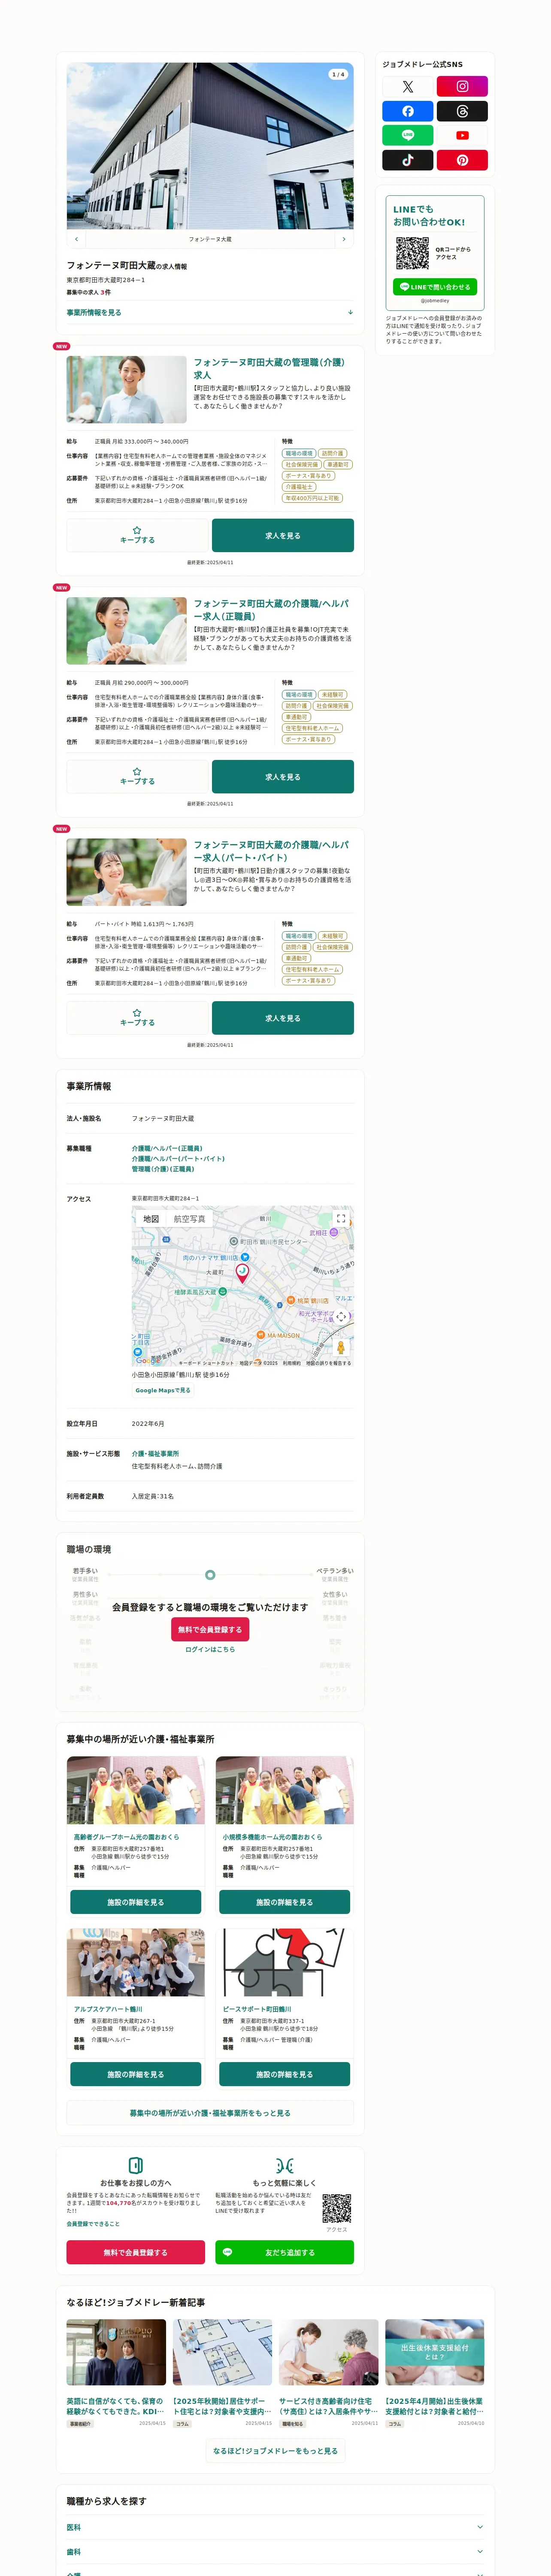The height and width of the screenshot is (2576, 551).
Task: Click 年収400万円以上可能 tag on 管理職 job
Action: pos(313,498)
